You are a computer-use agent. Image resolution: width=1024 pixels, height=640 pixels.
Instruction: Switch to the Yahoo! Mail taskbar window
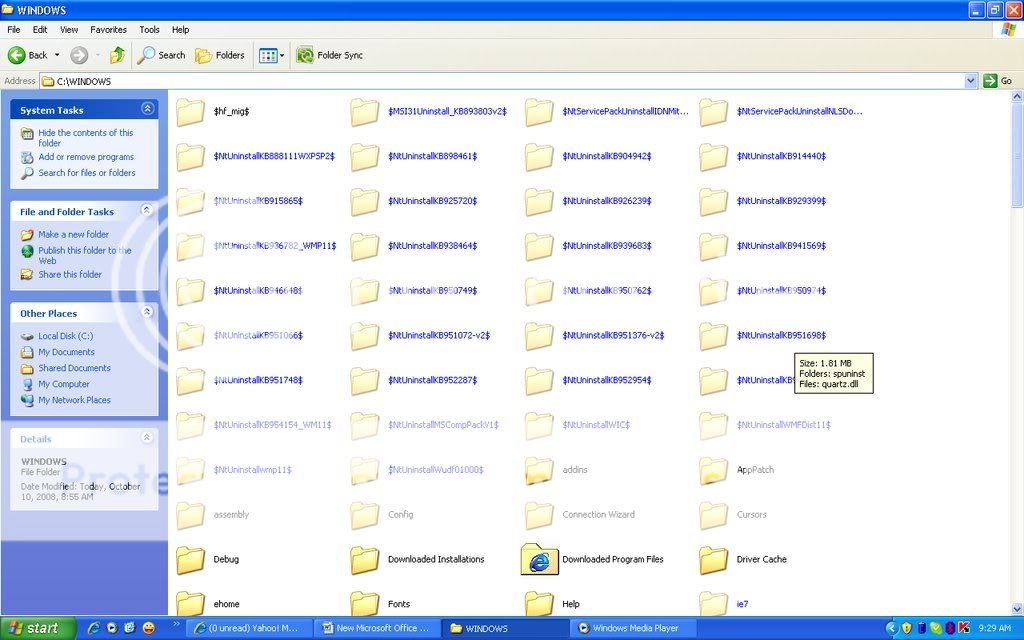pyautogui.click(x=251, y=628)
